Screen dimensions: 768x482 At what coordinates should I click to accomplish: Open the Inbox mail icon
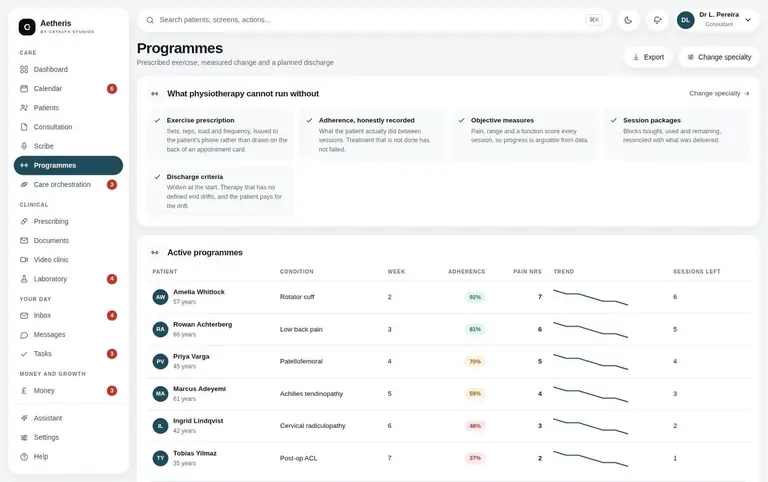point(24,315)
